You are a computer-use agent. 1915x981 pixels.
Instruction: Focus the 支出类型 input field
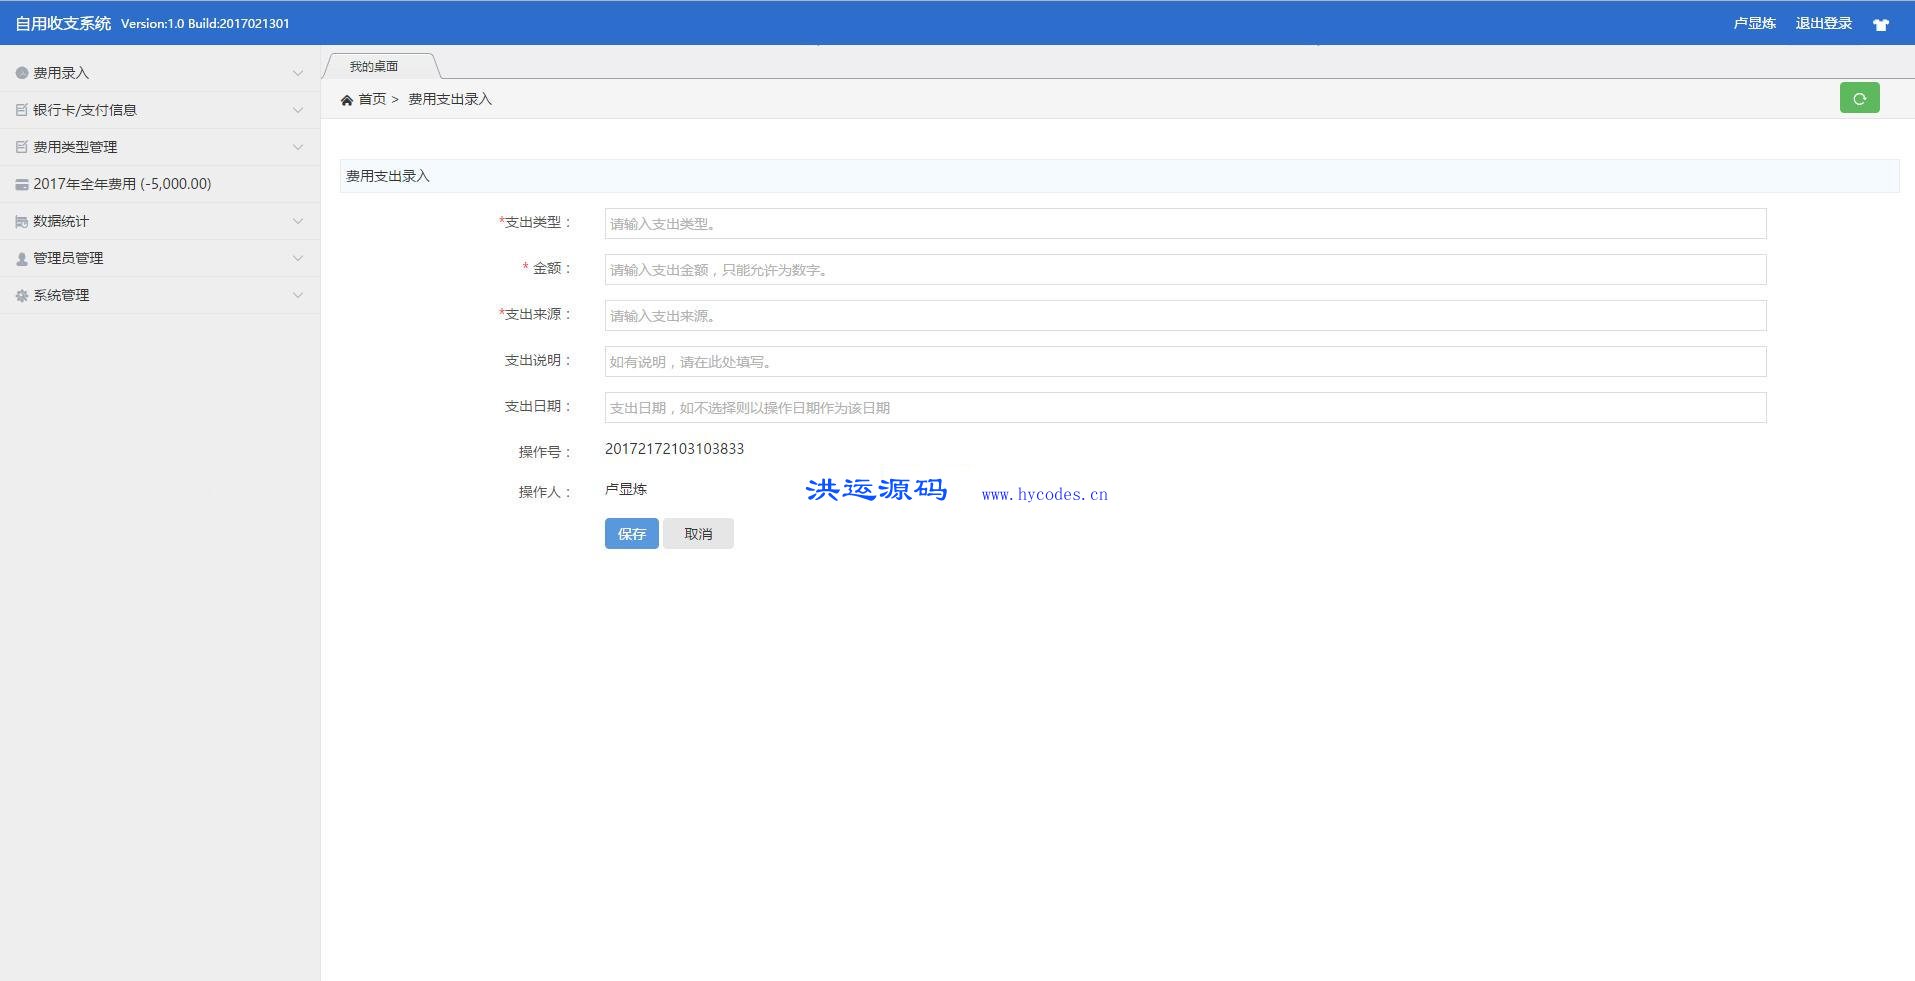click(x=1185, y=224)
